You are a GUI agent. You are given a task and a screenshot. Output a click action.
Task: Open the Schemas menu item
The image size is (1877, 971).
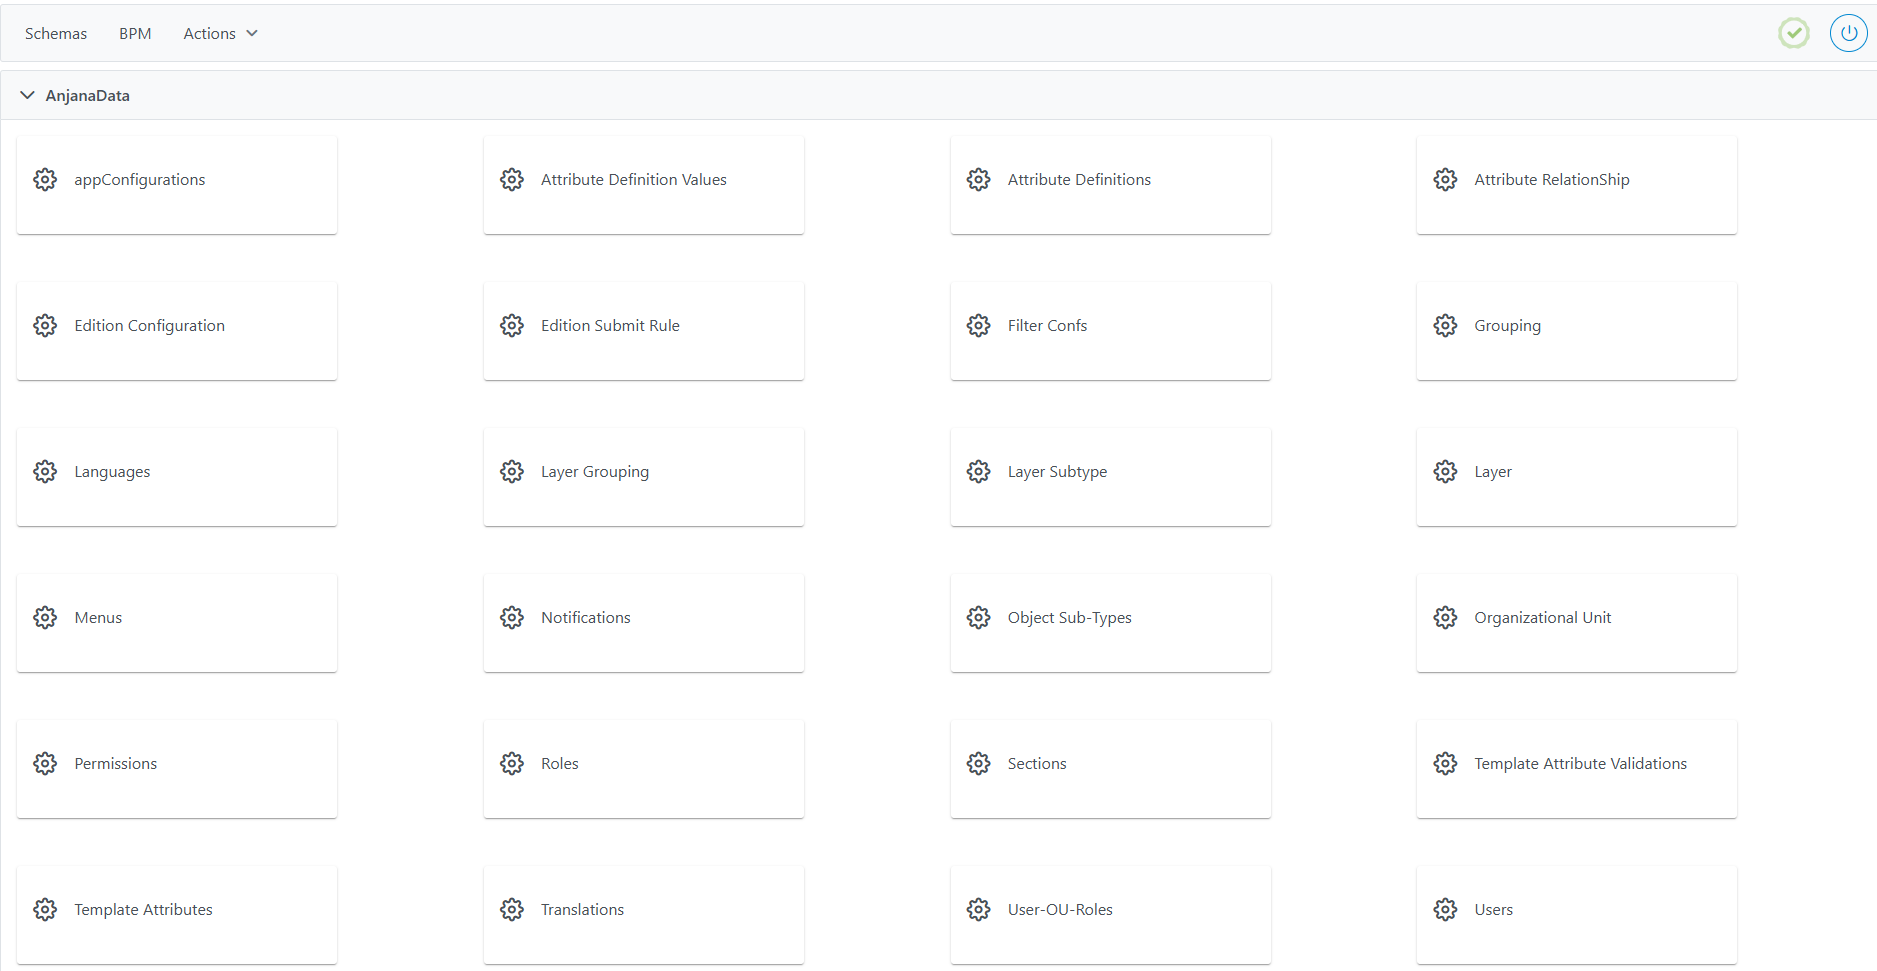point(56,34)
